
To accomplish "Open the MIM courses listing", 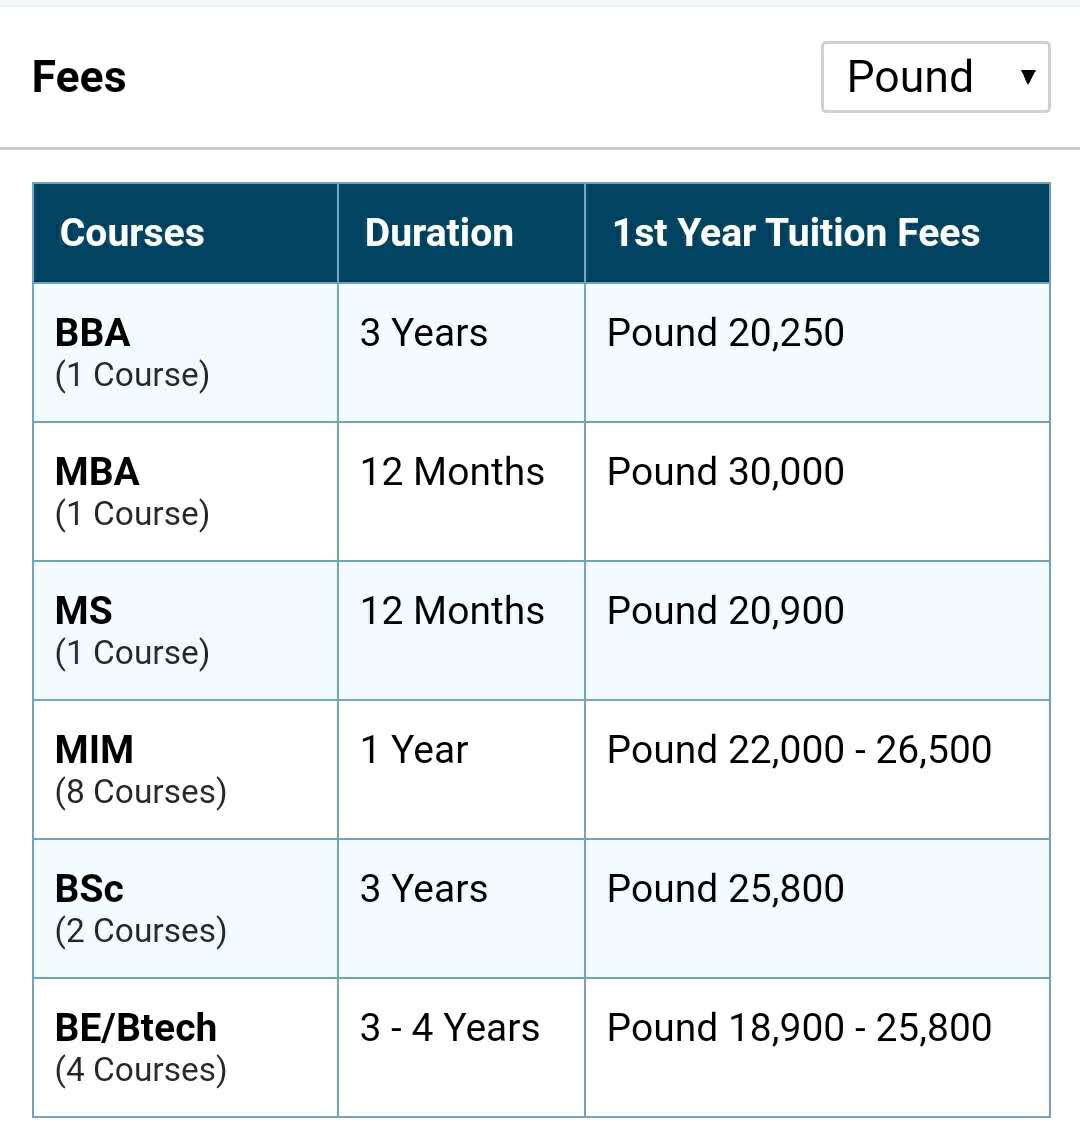I will (x=94, y=750).
